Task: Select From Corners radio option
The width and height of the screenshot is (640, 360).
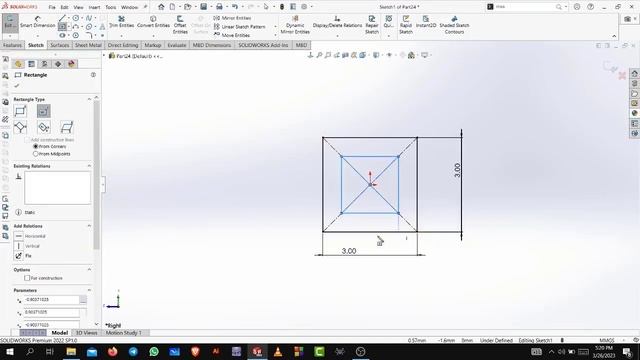Action: 36,146
